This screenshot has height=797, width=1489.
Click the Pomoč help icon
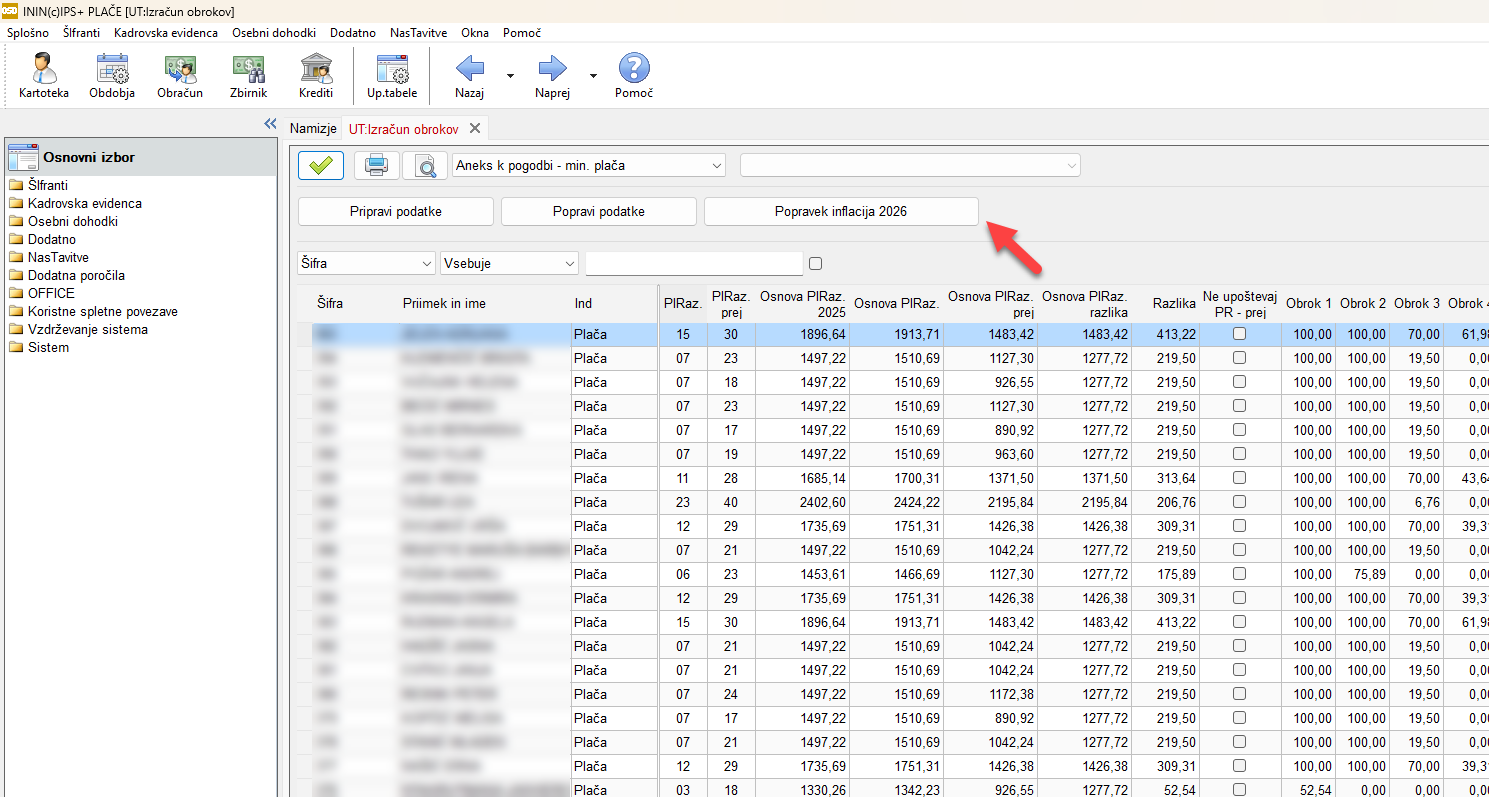[x=634, y=76]
